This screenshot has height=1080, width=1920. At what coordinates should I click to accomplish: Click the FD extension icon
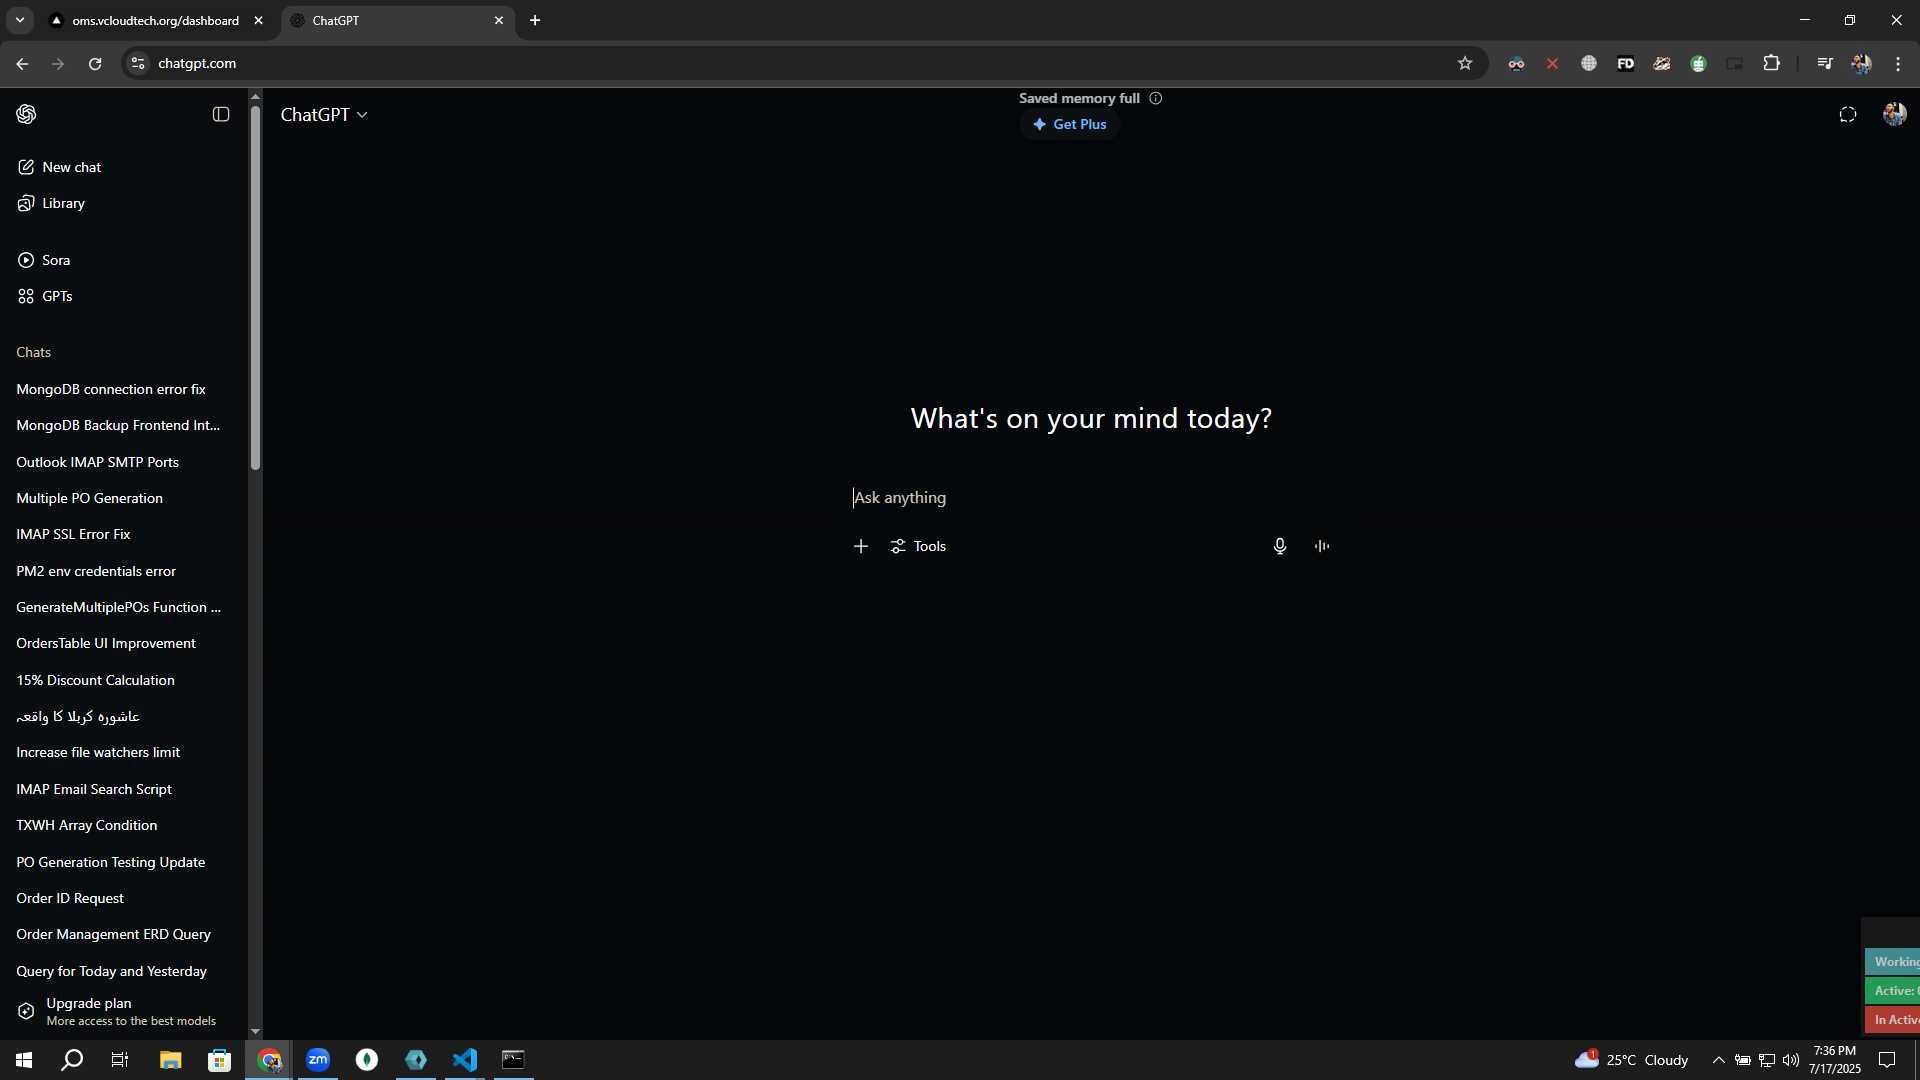tap(1625, 63)
